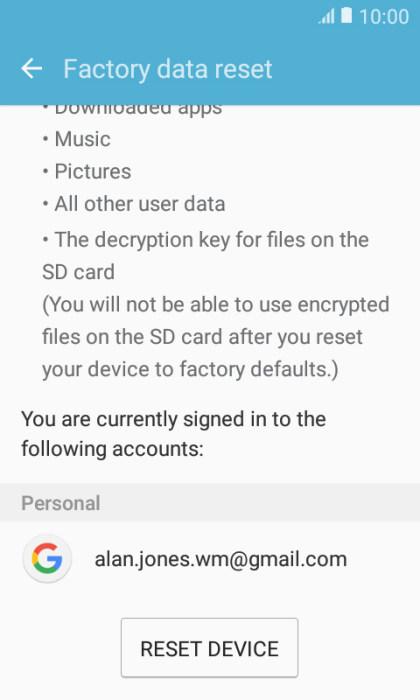
Task: Tap the following accounts text line
Action: click(112, 449)
